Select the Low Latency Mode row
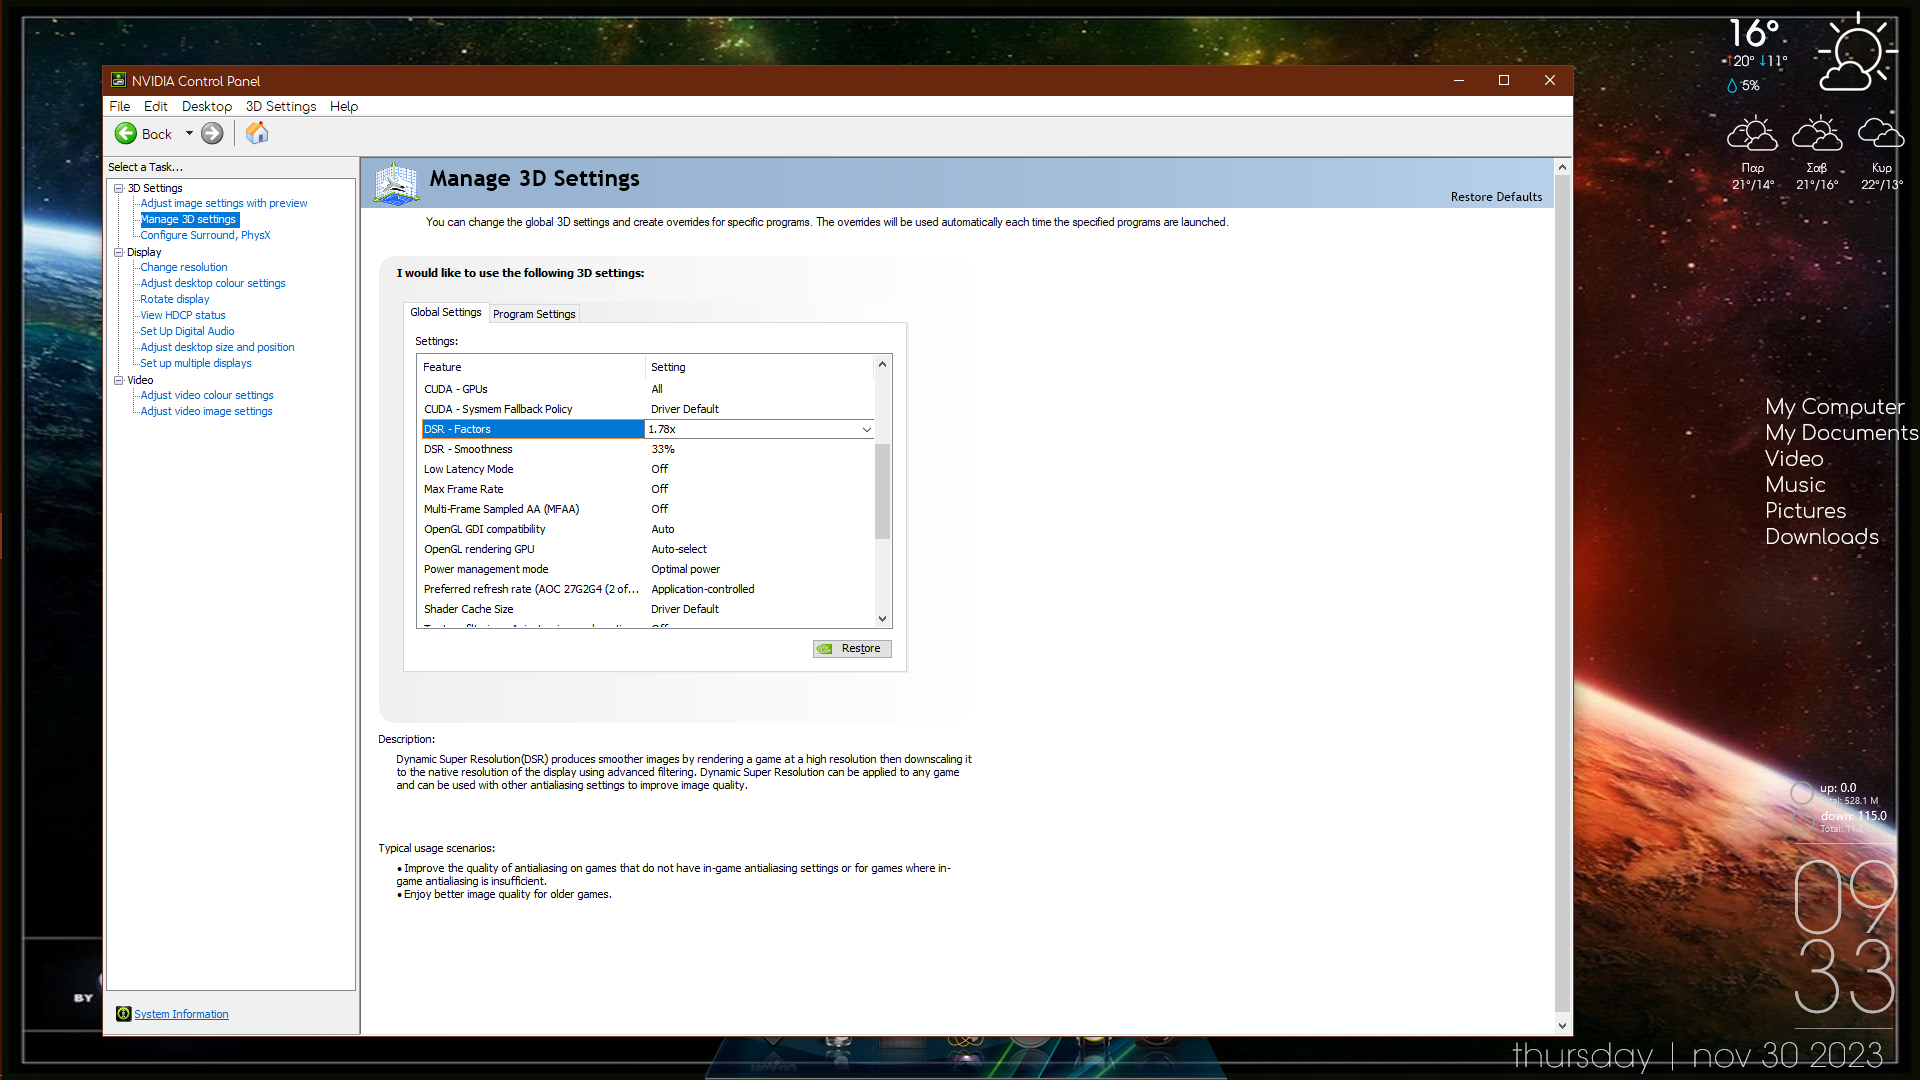 tap(647, 469)
